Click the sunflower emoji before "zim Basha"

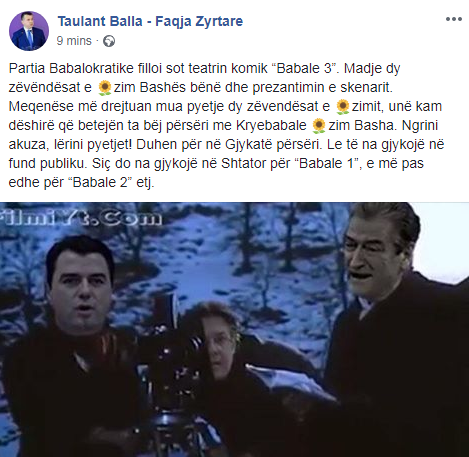point(319,126)
